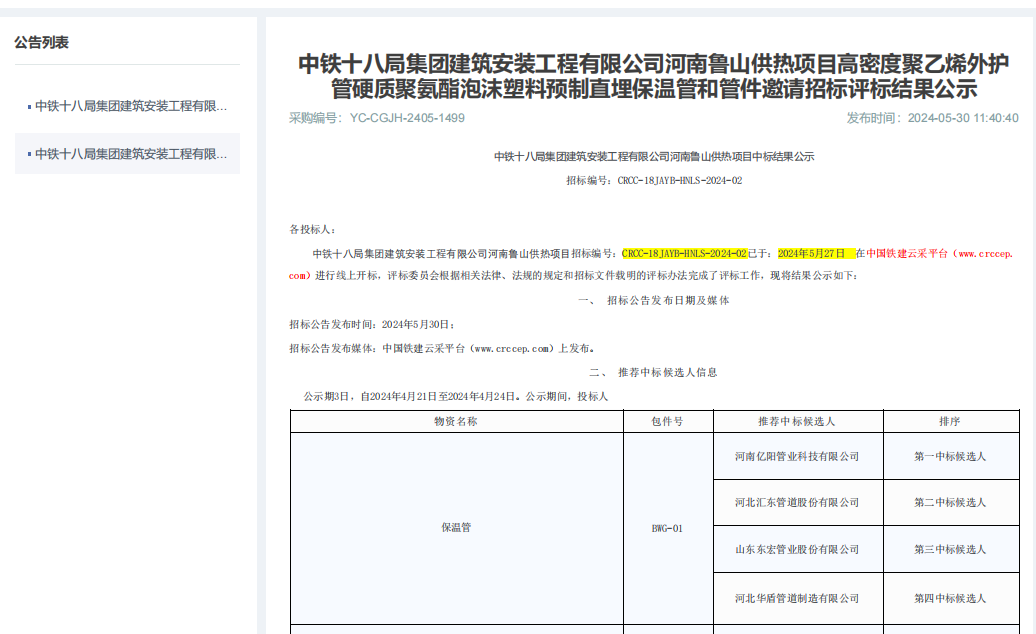This screenshot has height=634, width=1036.
Task: Click the yellow highlighted CRCC-18JAYB-HNLS-2024-02 bid number
Action: pyautogui.click(x=684, y=254)
